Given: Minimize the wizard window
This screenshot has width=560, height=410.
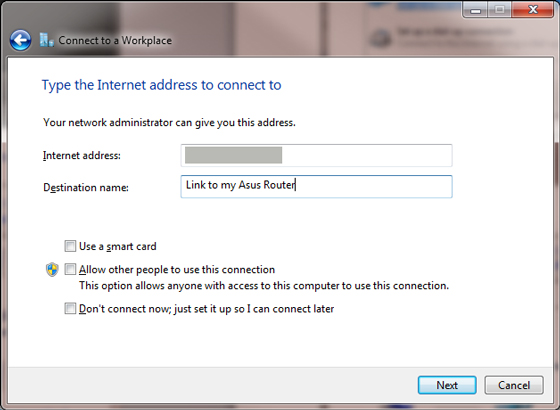Looking at the screenshot, I should coord(475,10).
